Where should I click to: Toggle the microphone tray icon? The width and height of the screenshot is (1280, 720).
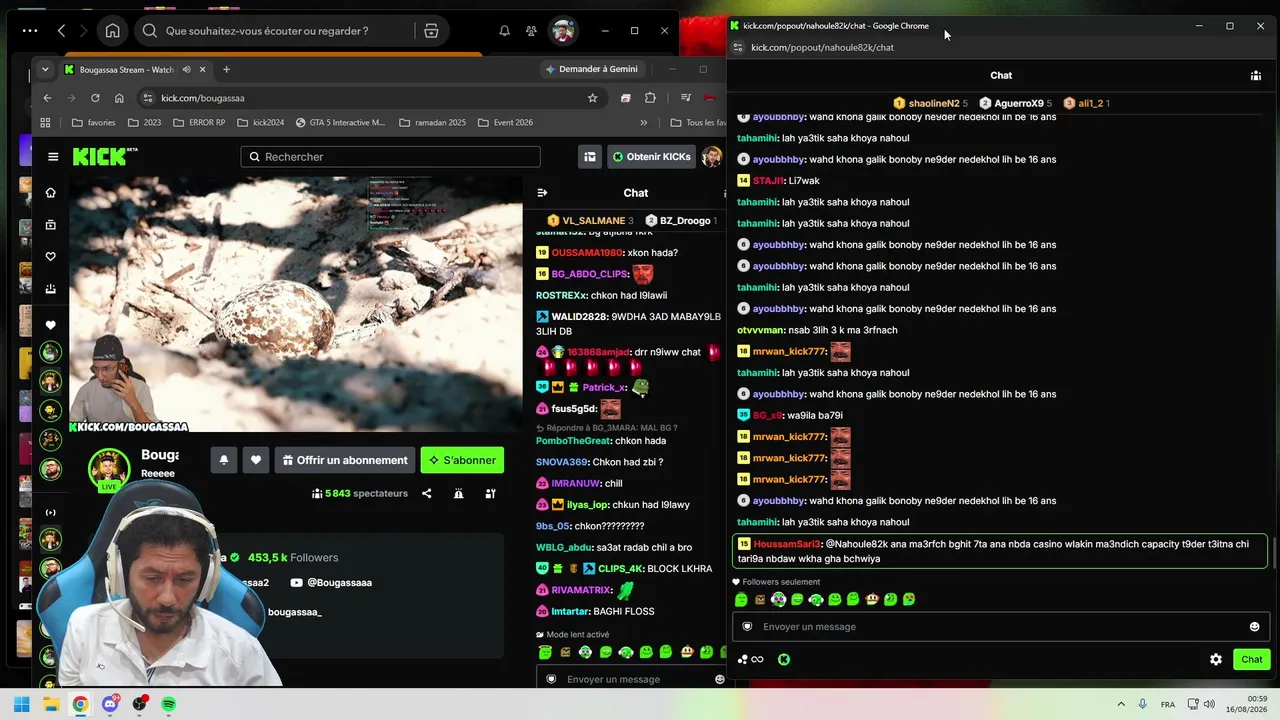pos(1142,704)
